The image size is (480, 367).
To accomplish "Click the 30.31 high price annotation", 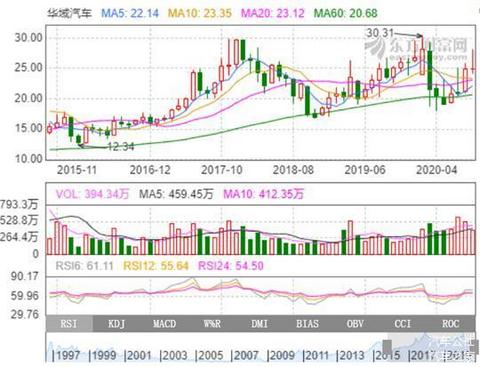I will (x=380, y=33).
